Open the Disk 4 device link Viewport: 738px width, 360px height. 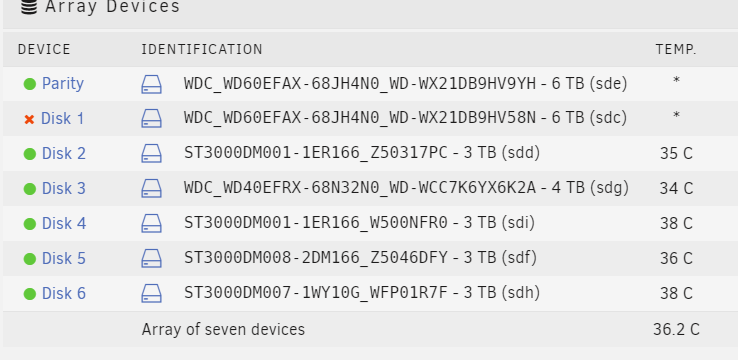click(64, 224)
